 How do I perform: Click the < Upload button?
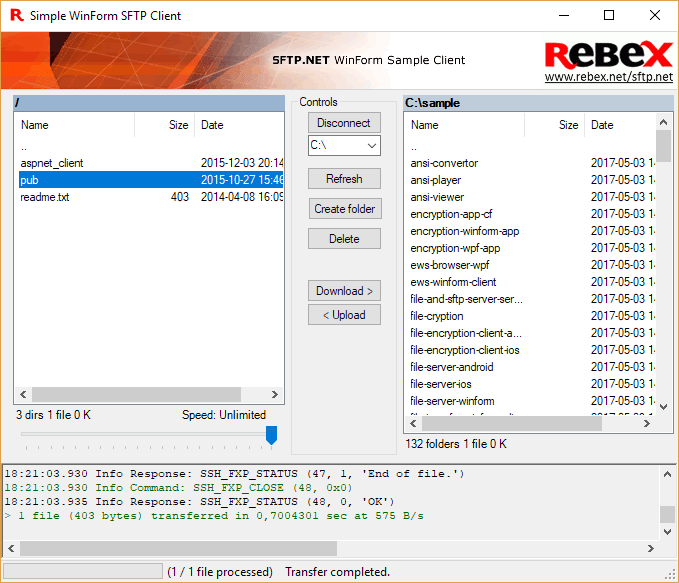click(344, 315)
